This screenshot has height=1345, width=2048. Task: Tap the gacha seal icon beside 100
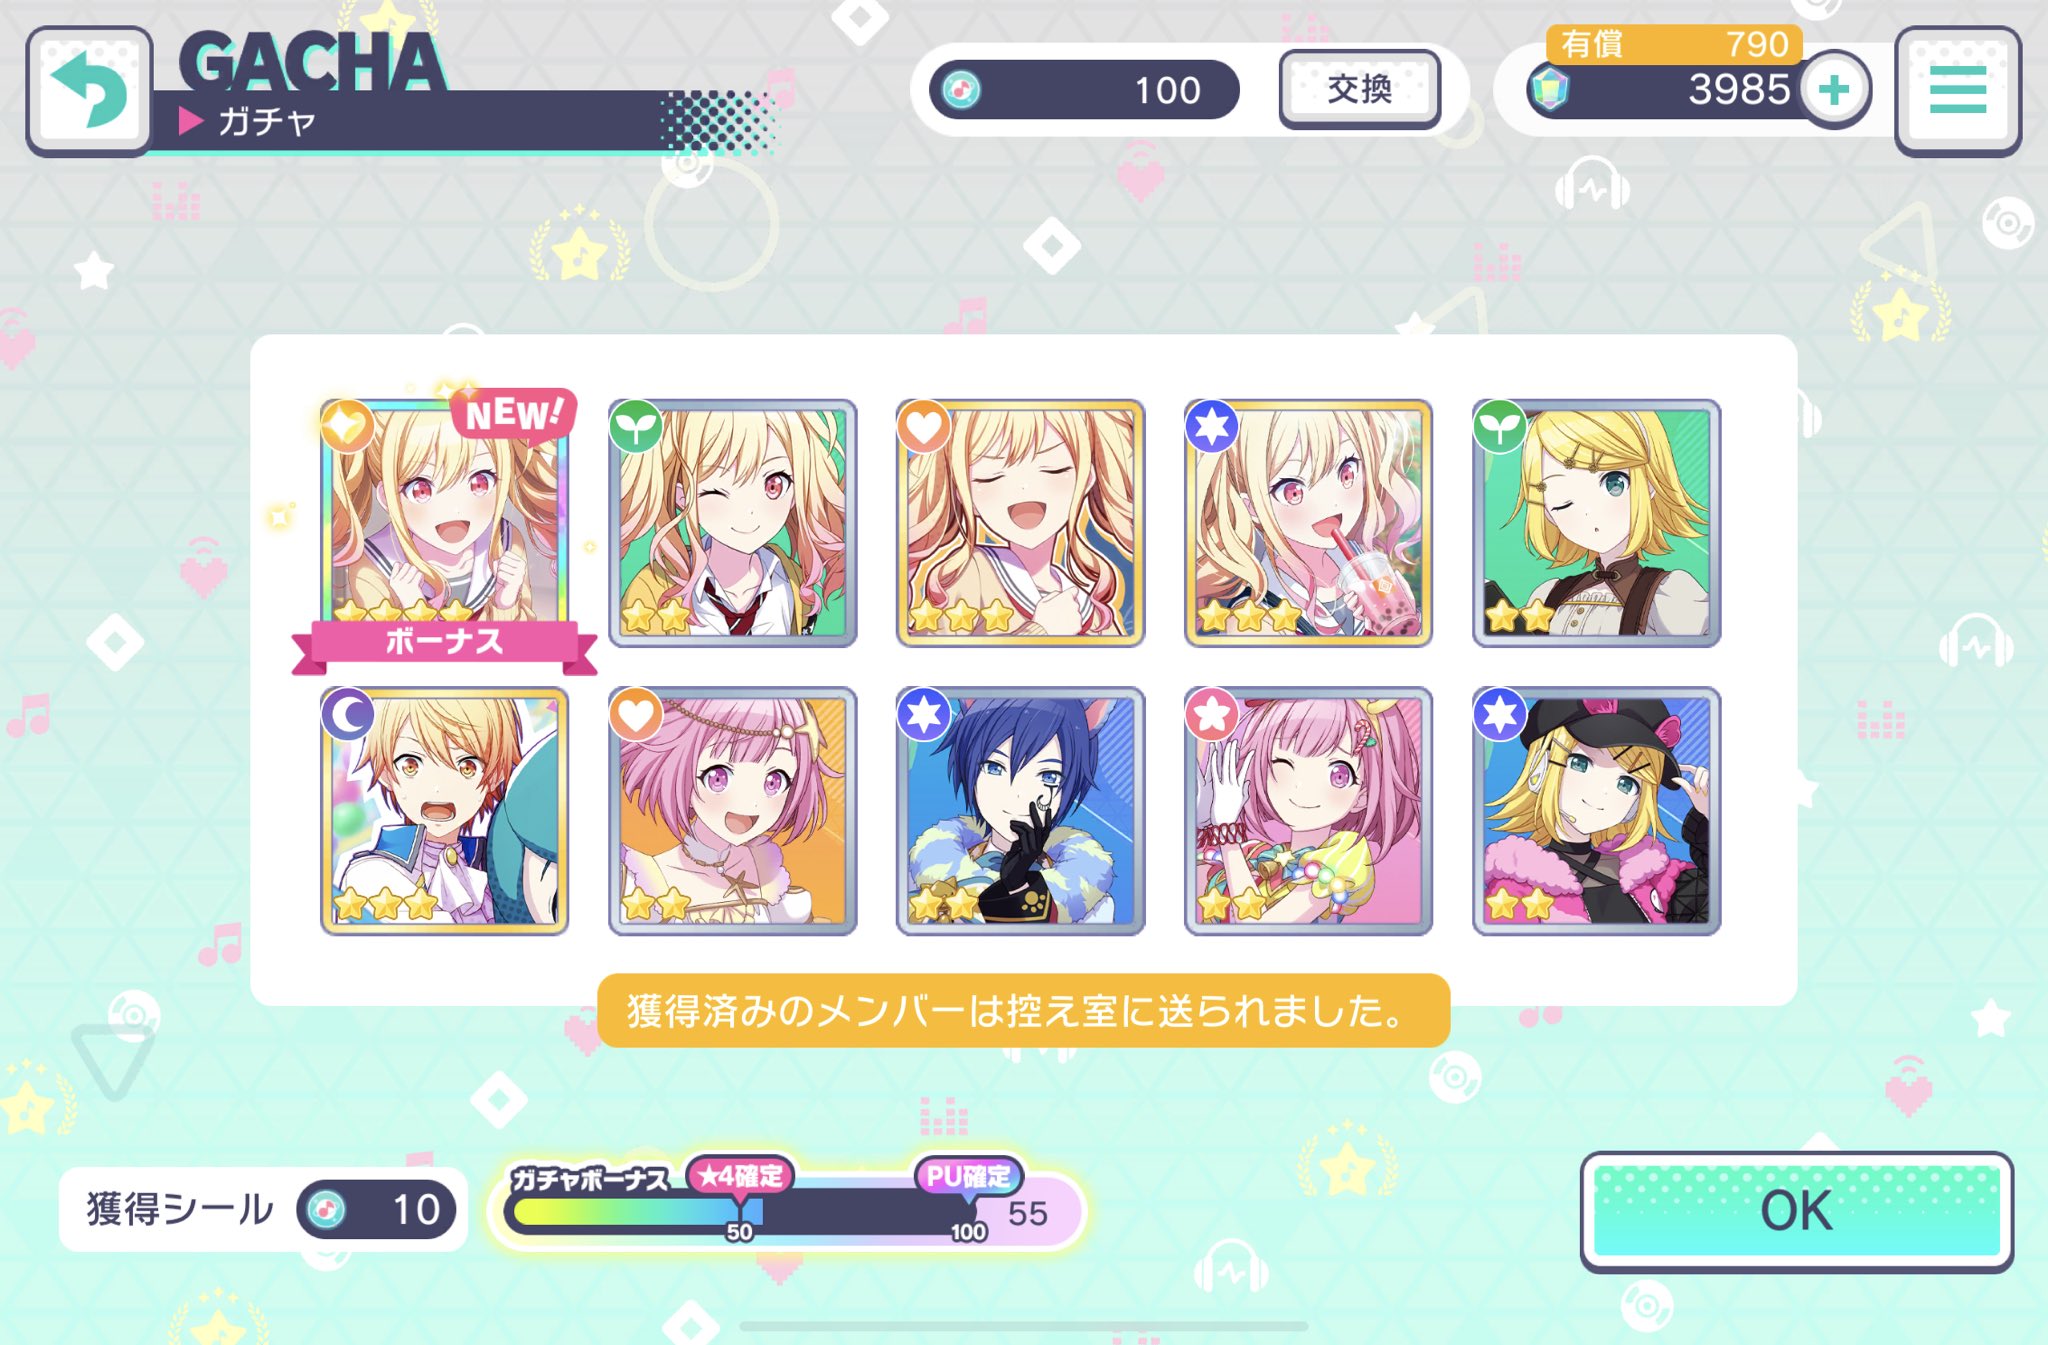pos(962,90)
